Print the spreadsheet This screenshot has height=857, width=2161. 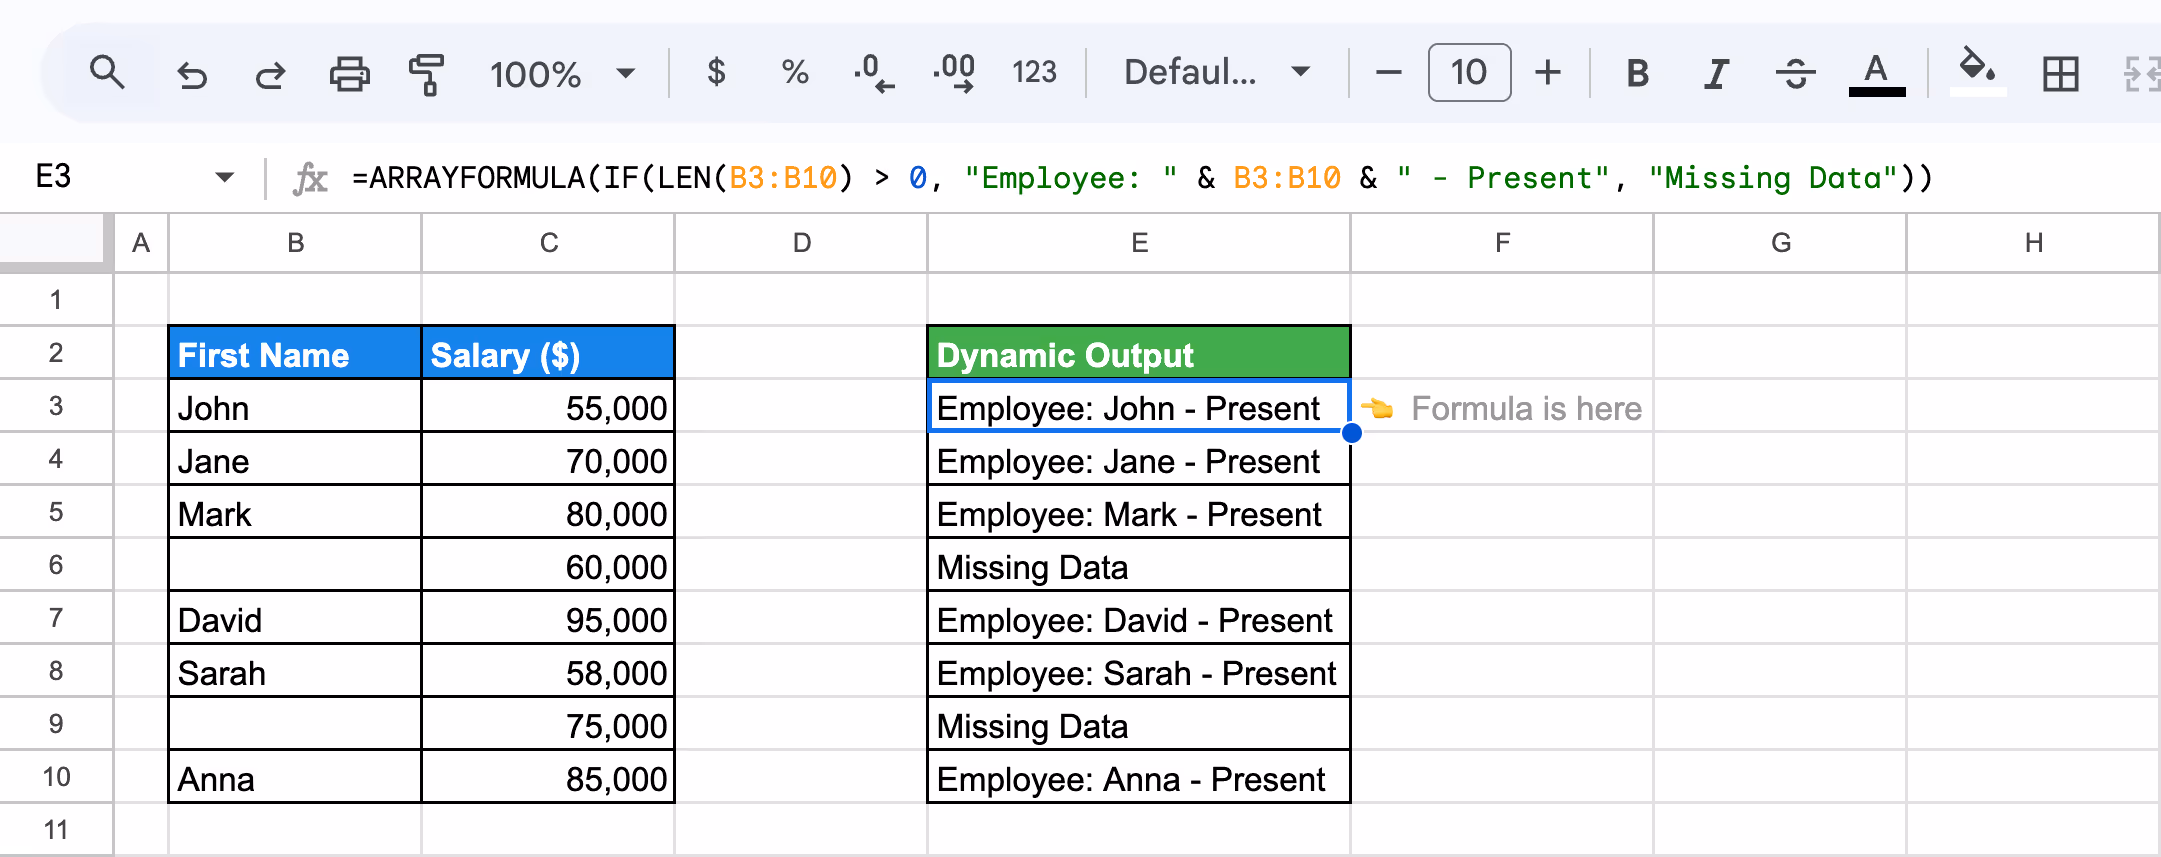(x=349, y=74)
